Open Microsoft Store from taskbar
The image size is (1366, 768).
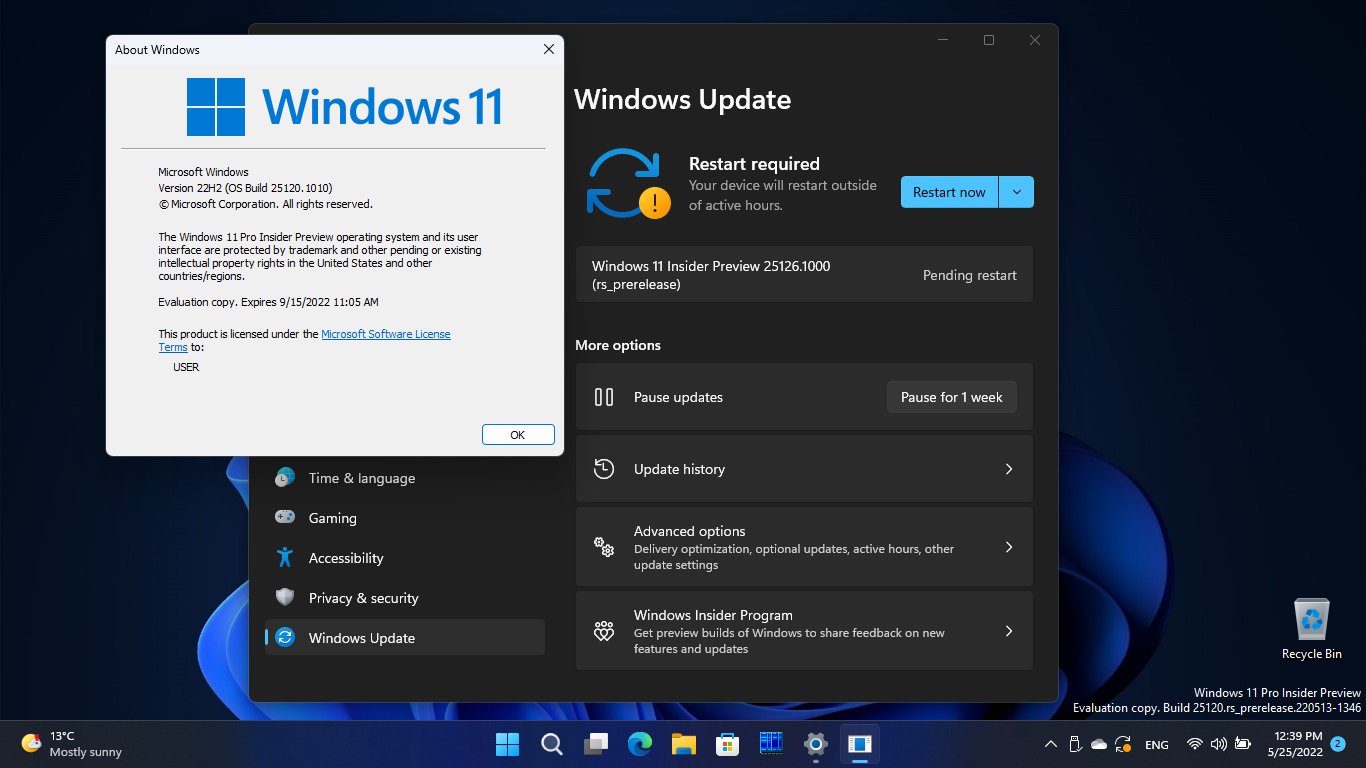[727, 744]
